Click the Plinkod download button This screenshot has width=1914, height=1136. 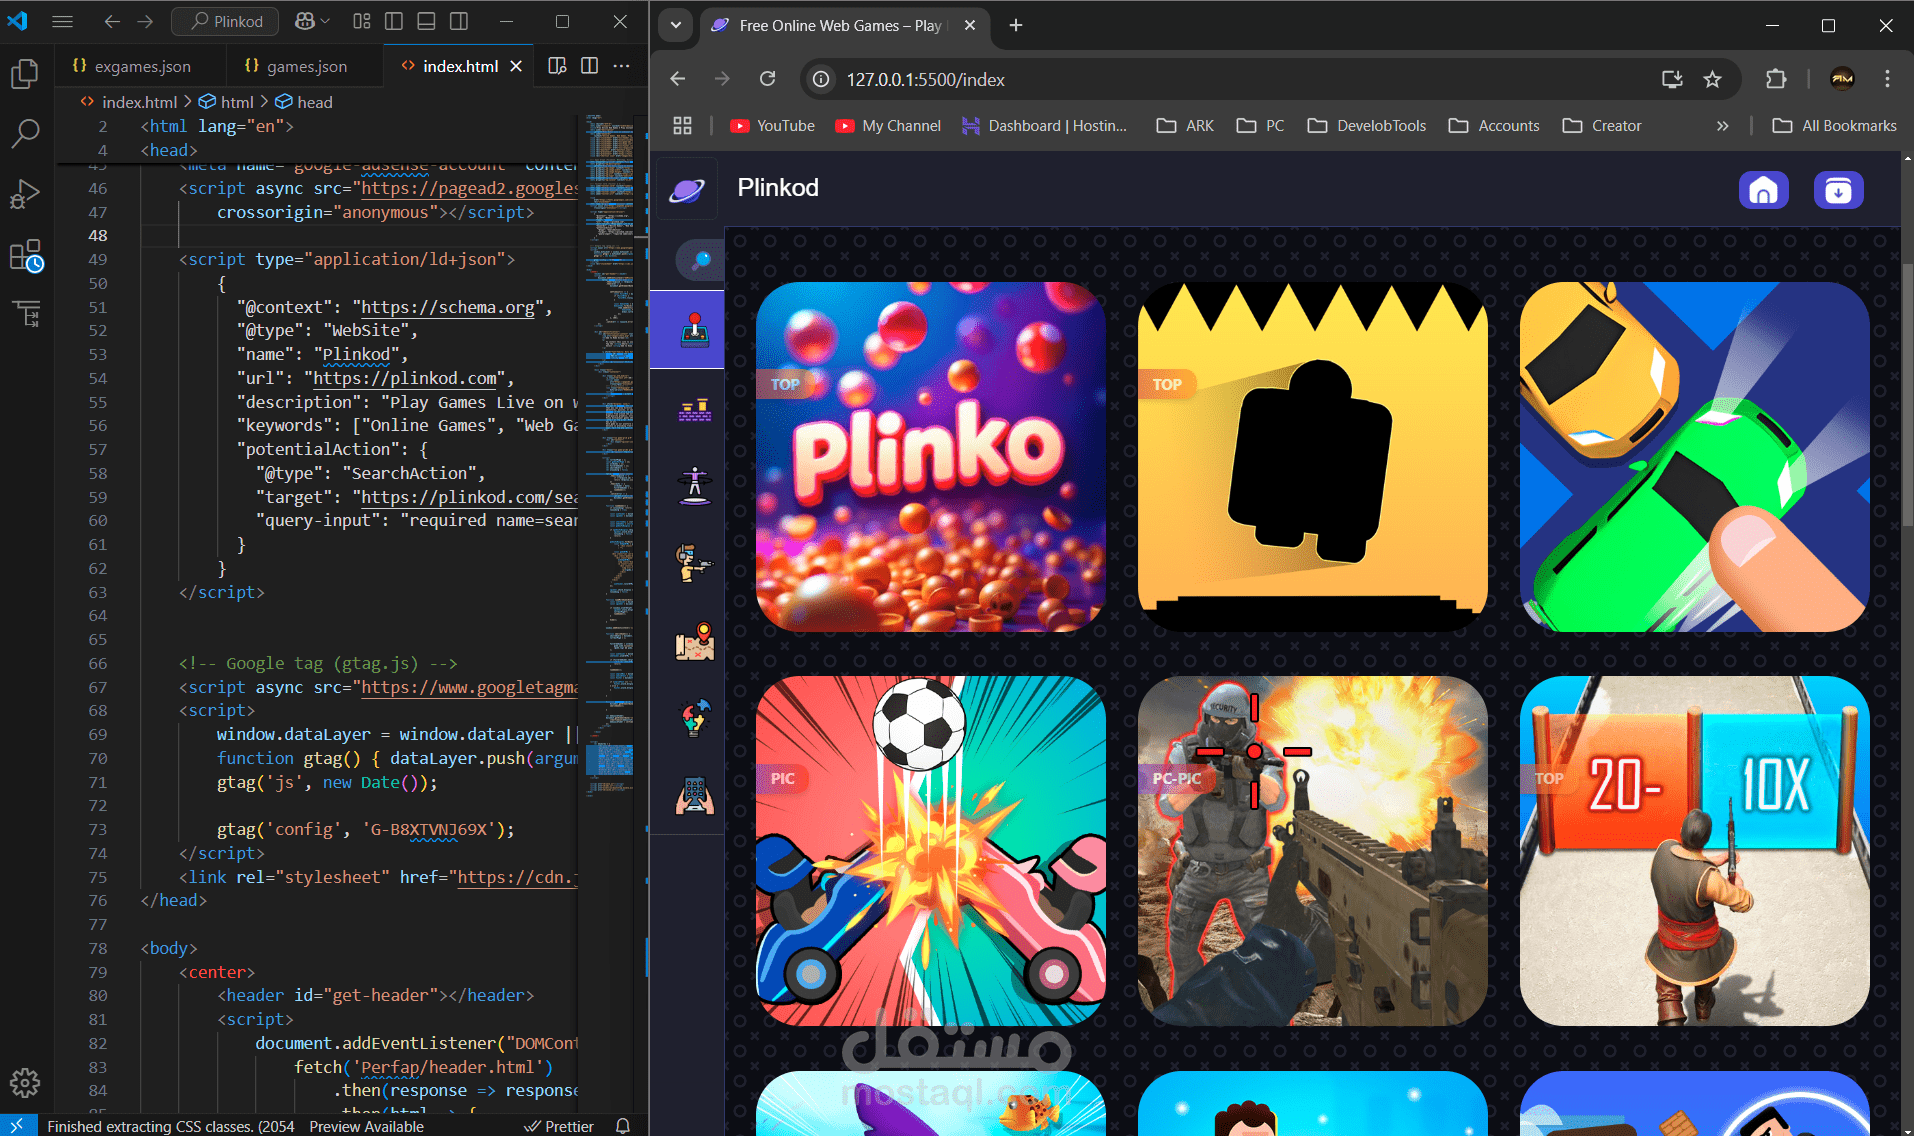(x=1838, y=190)
